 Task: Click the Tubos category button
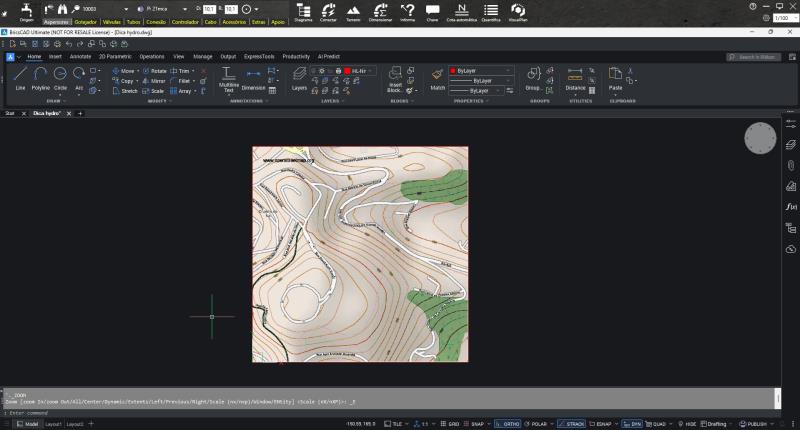pyautogui.click(x=134, y=20)
